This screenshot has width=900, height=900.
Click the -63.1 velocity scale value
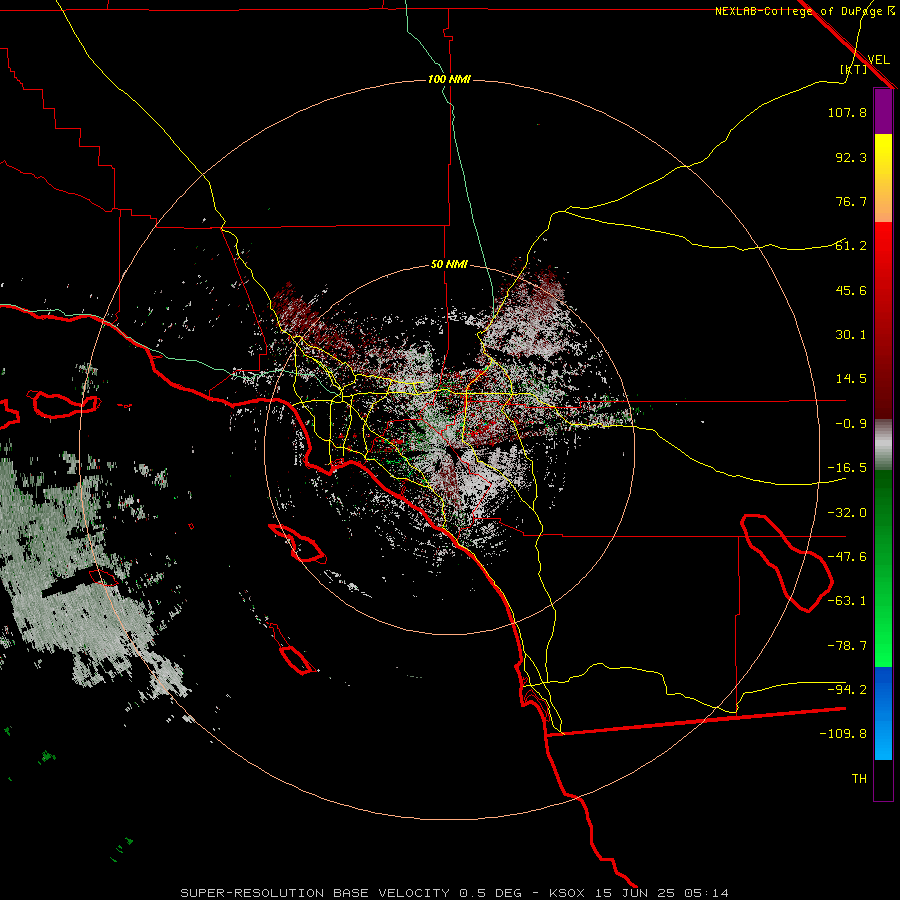(x=847, y=601)
